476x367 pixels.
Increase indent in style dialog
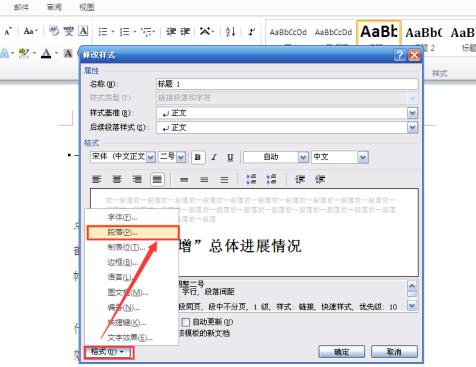pos(320,179)
